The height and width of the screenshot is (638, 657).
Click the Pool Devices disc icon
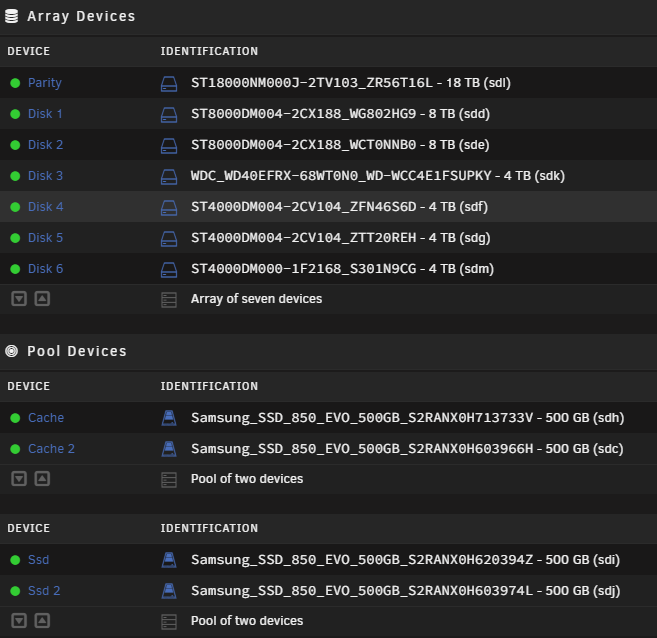pos(12,351)
